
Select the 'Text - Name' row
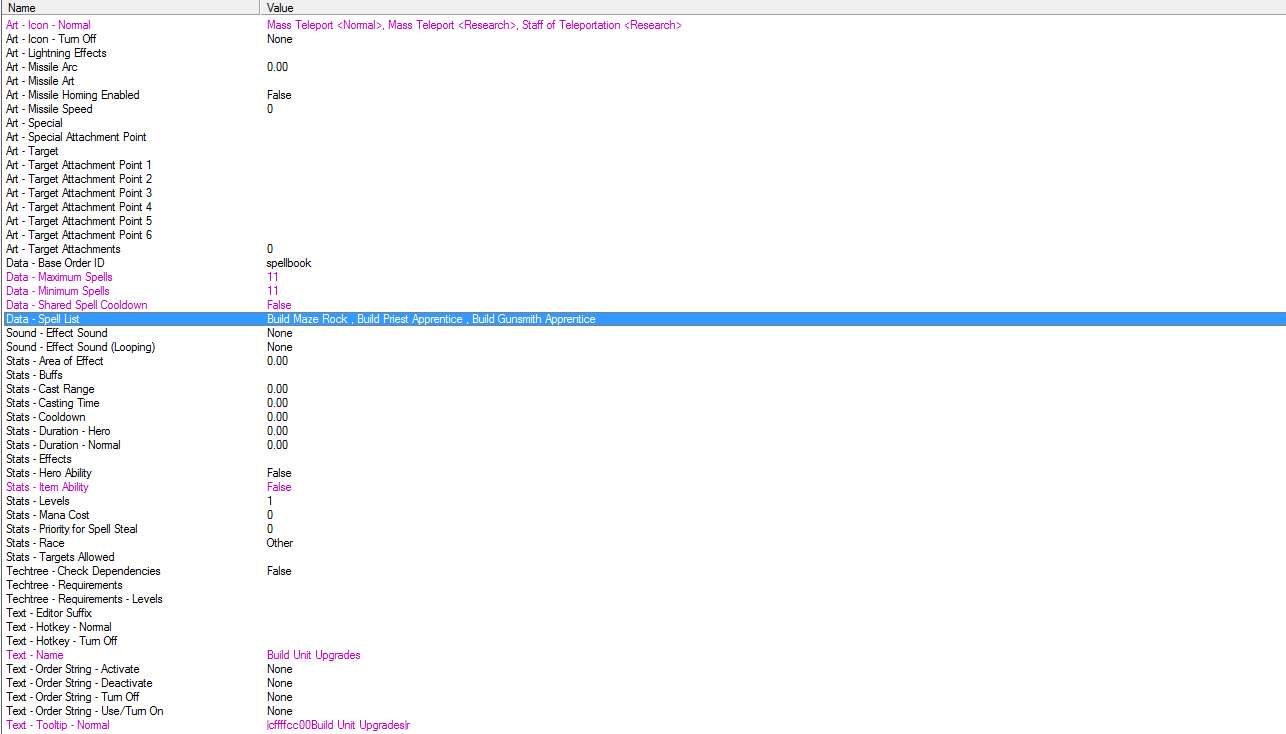[643, 655]
